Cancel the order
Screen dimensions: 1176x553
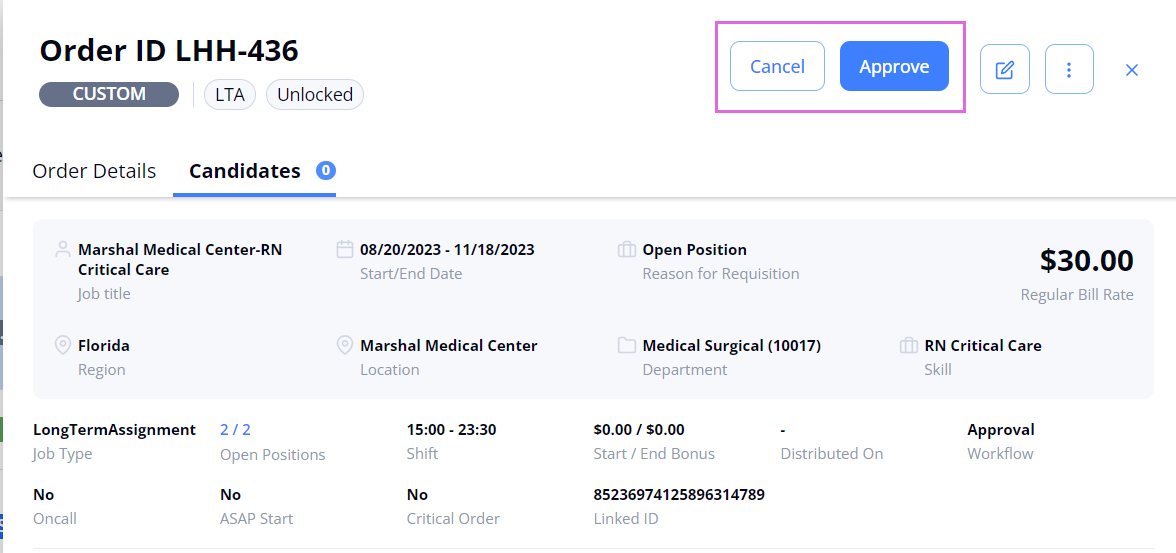(x=777, y=66)
